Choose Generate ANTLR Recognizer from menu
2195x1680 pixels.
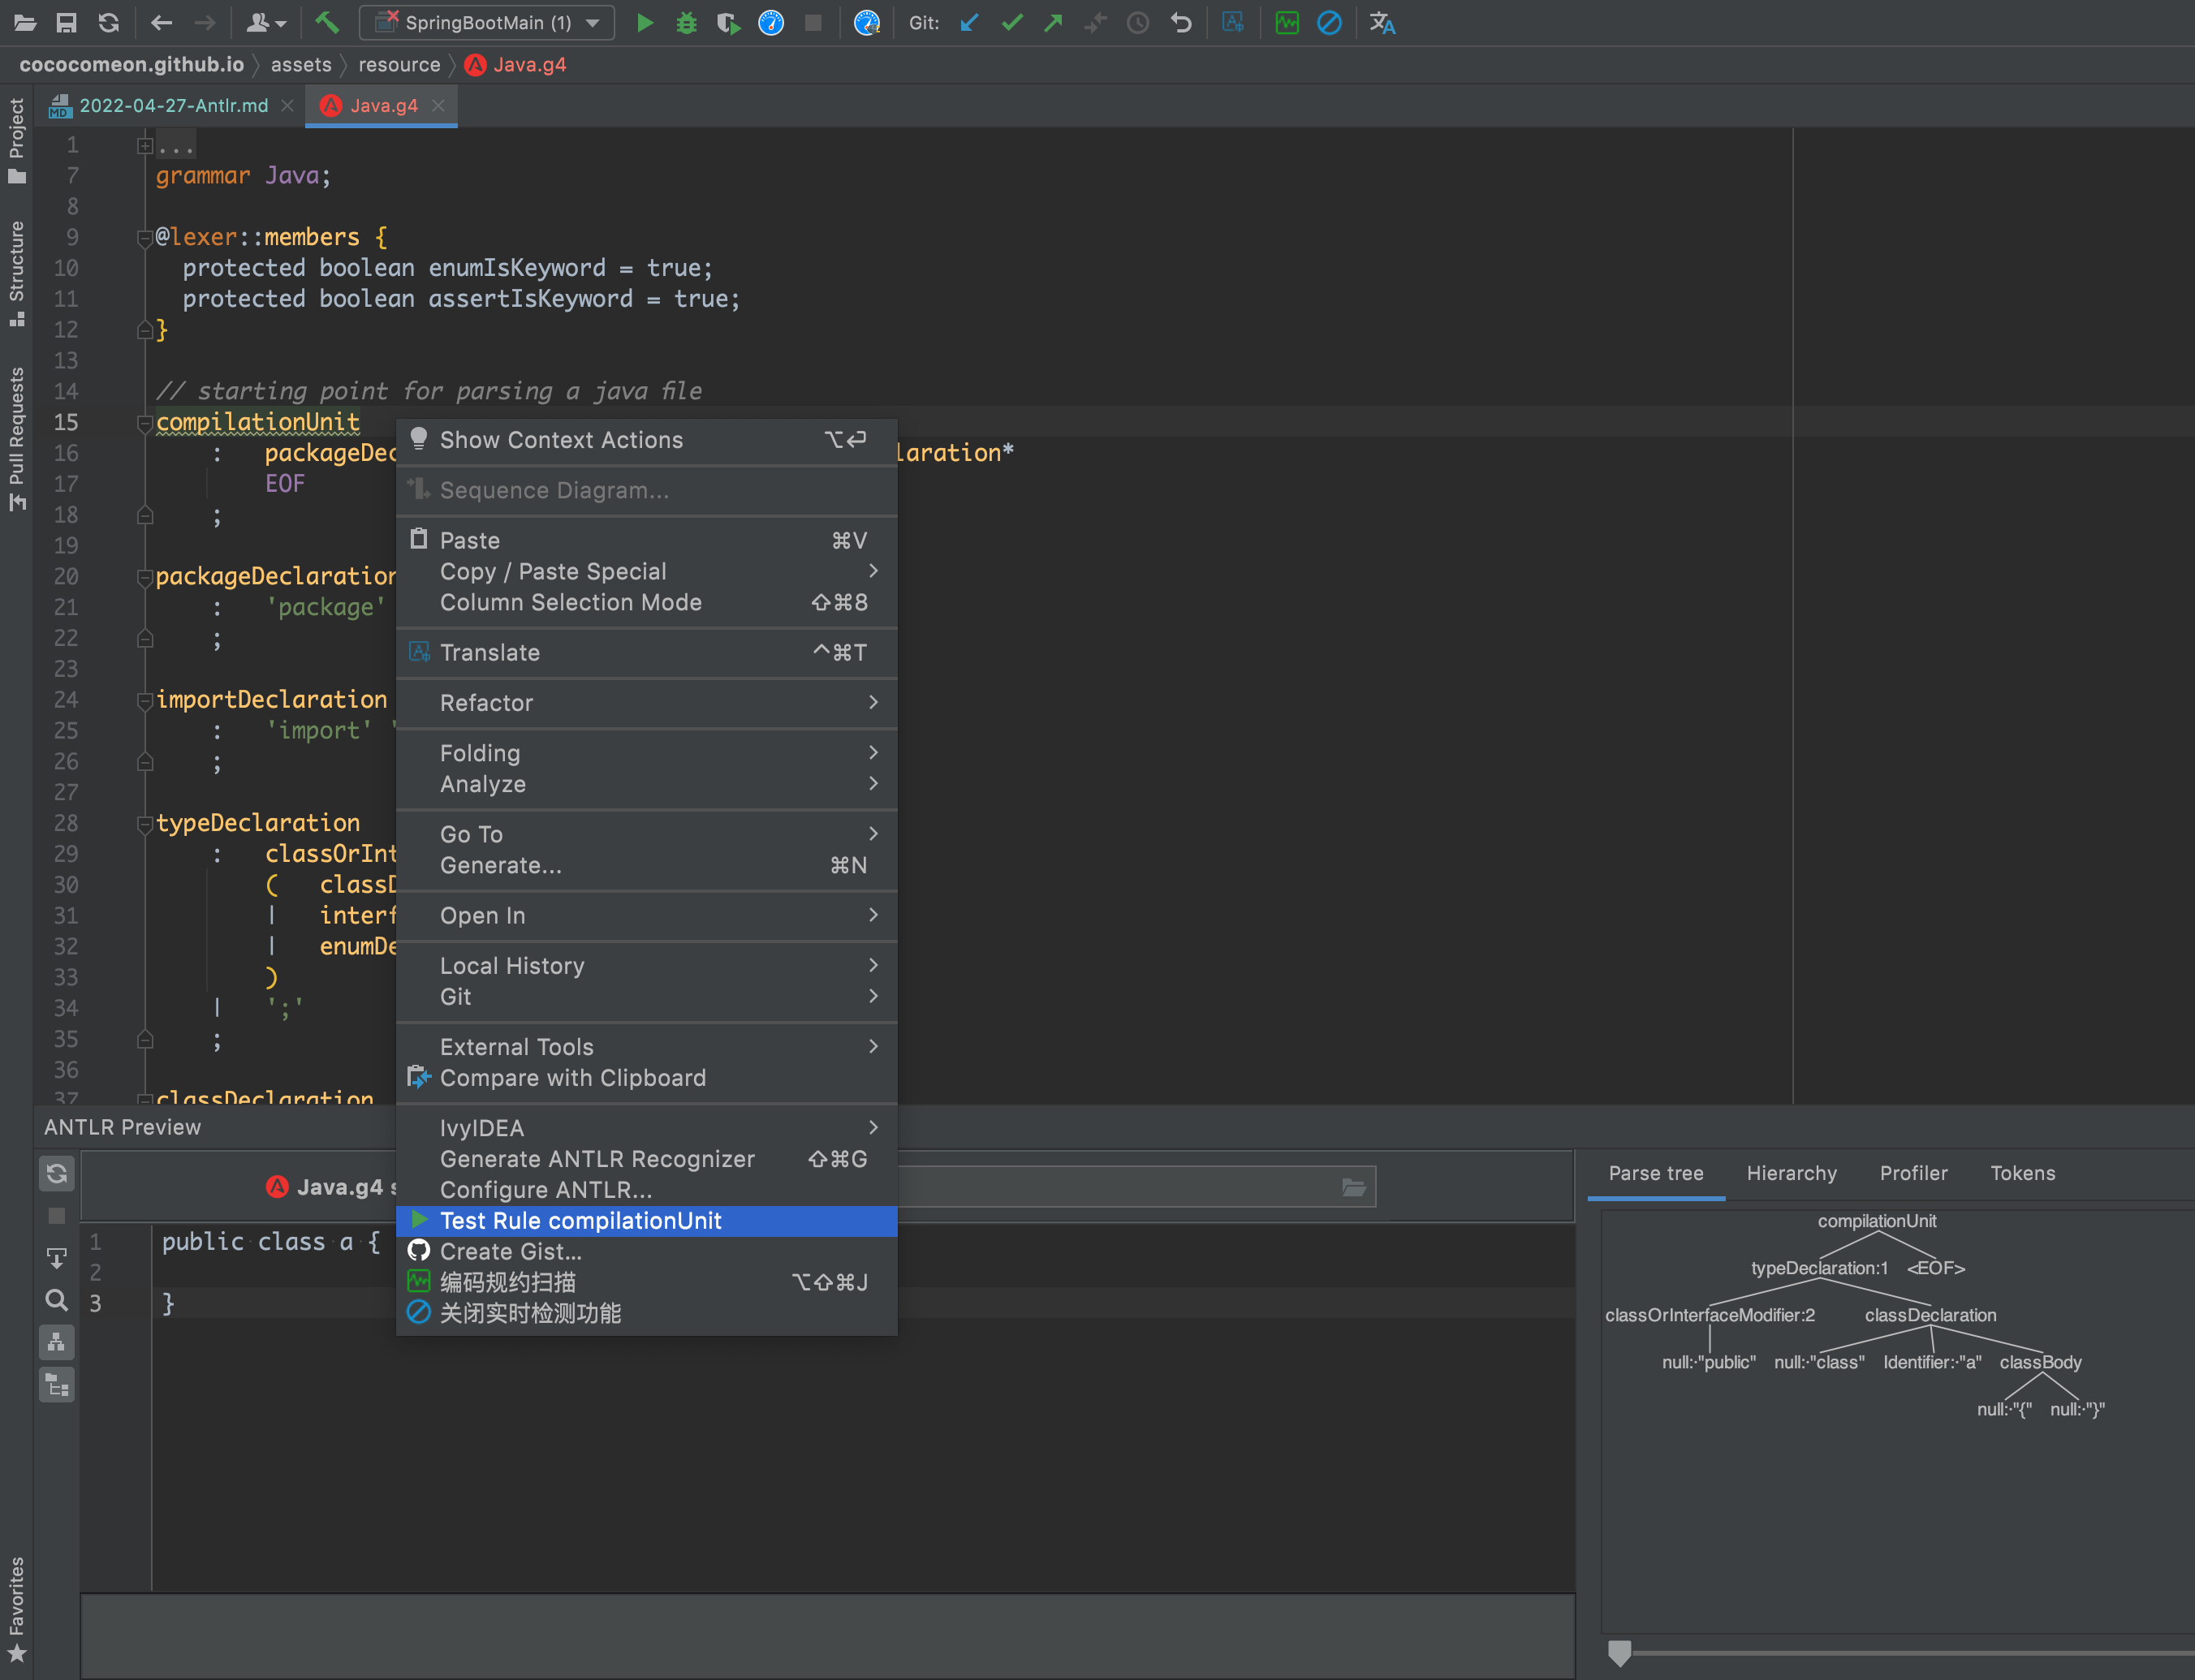coord(597,1159)
